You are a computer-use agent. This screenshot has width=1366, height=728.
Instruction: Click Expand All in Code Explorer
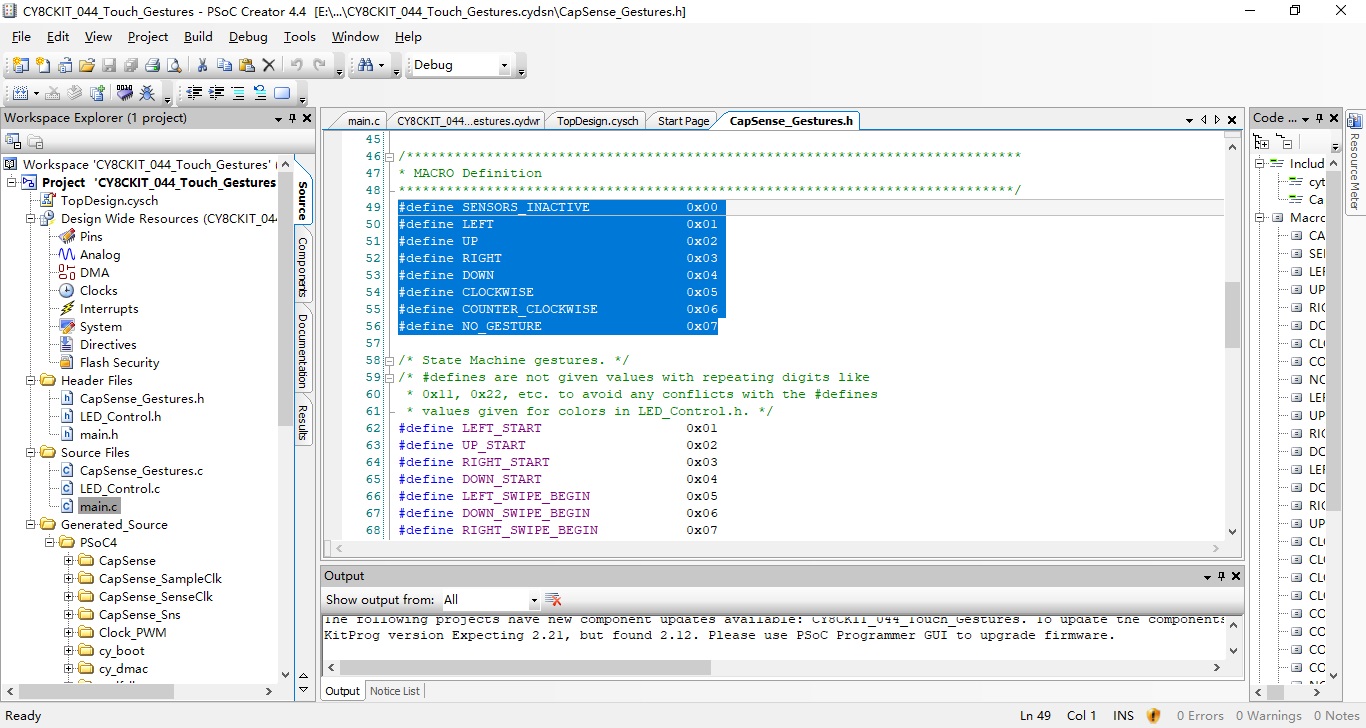pyautogui.click(x=1262, y=143)
